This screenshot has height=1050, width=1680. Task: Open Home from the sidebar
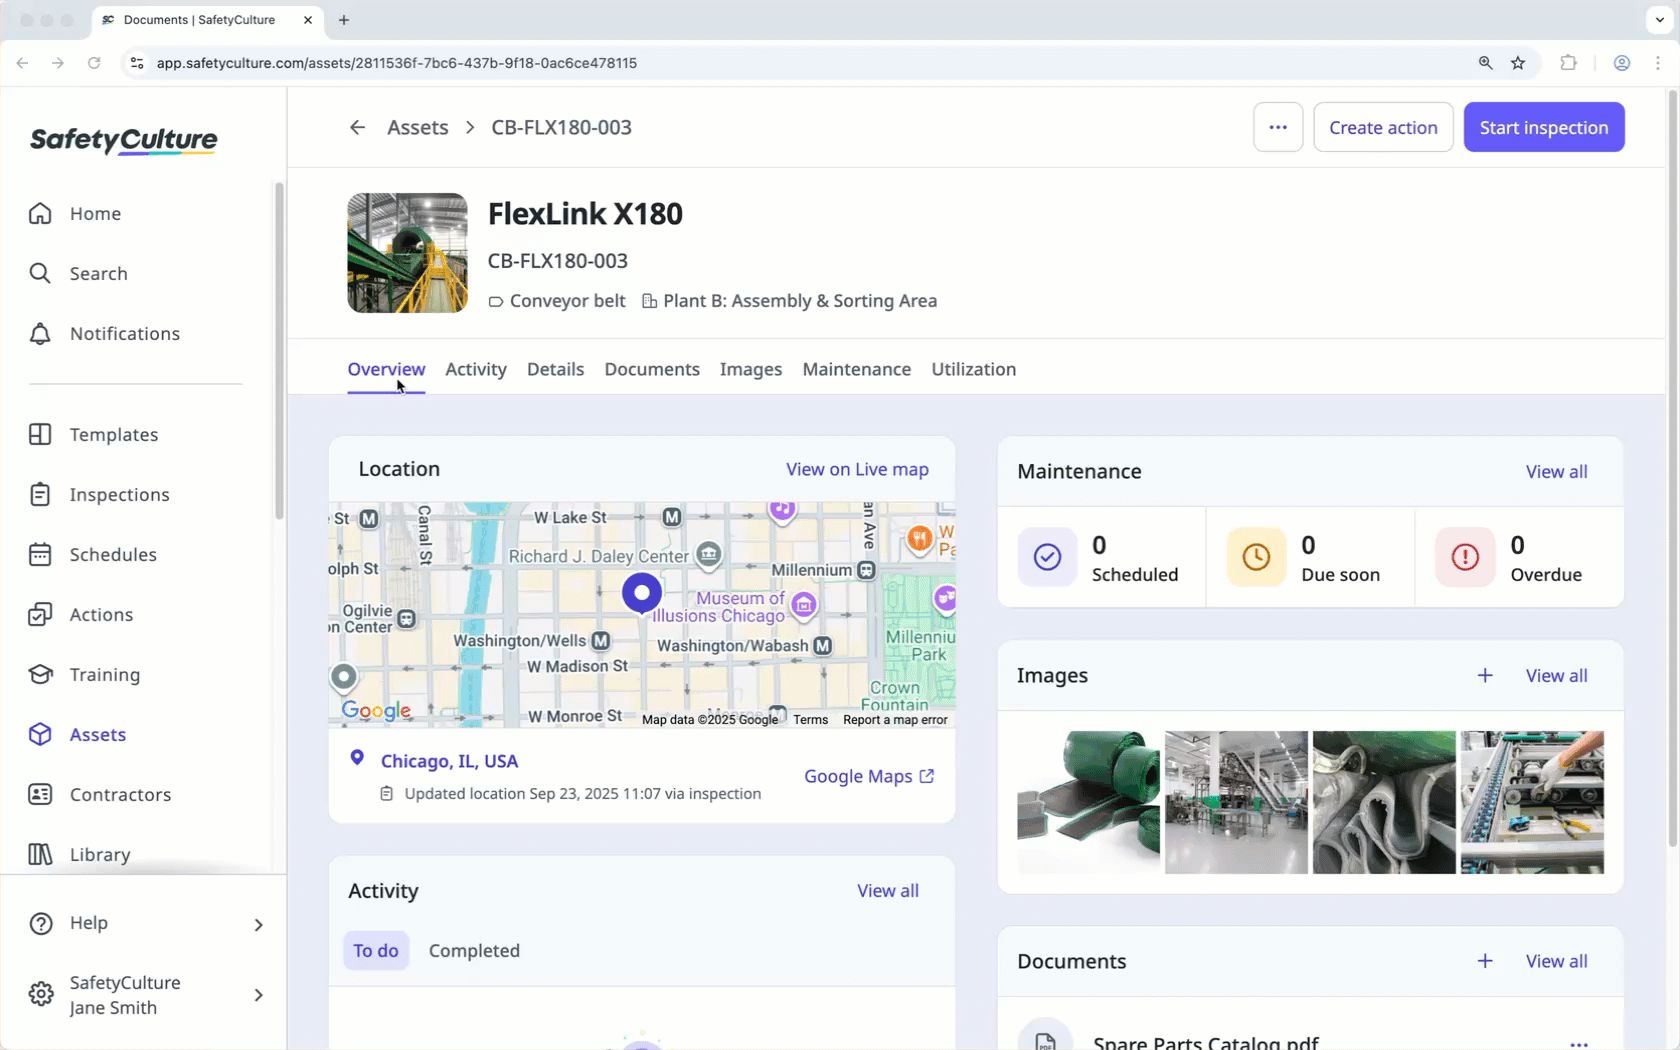pyautogui.click(x=95, y=213)
